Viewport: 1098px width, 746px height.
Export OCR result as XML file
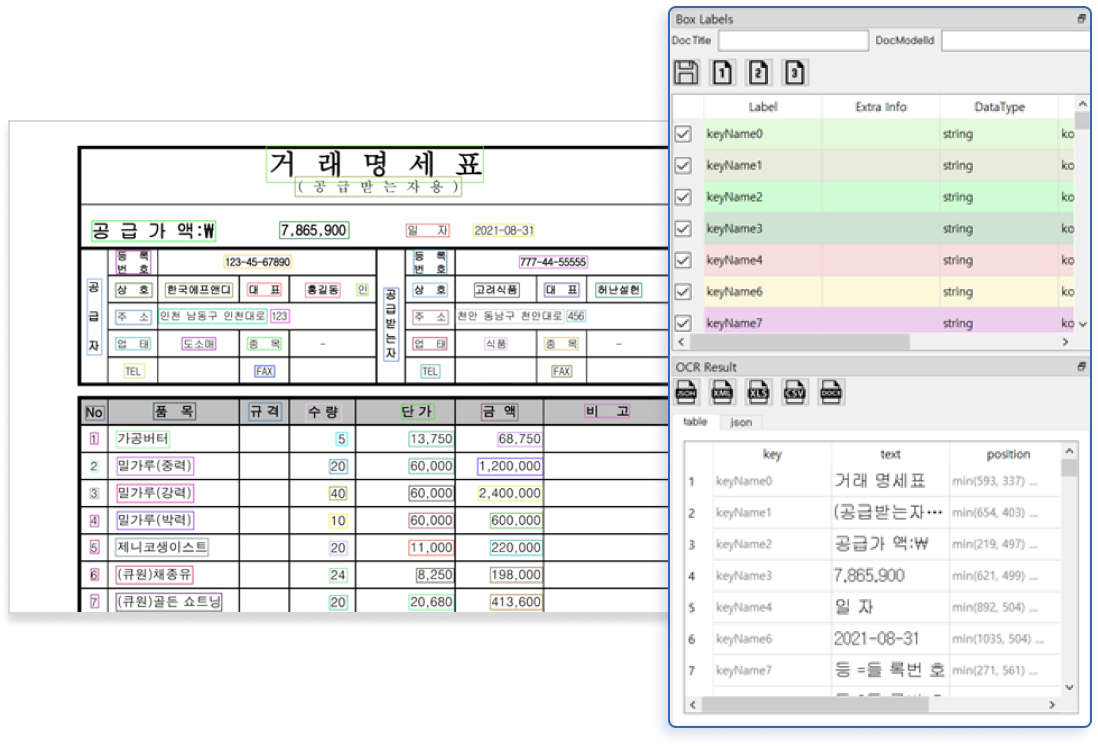pos(722,390)
